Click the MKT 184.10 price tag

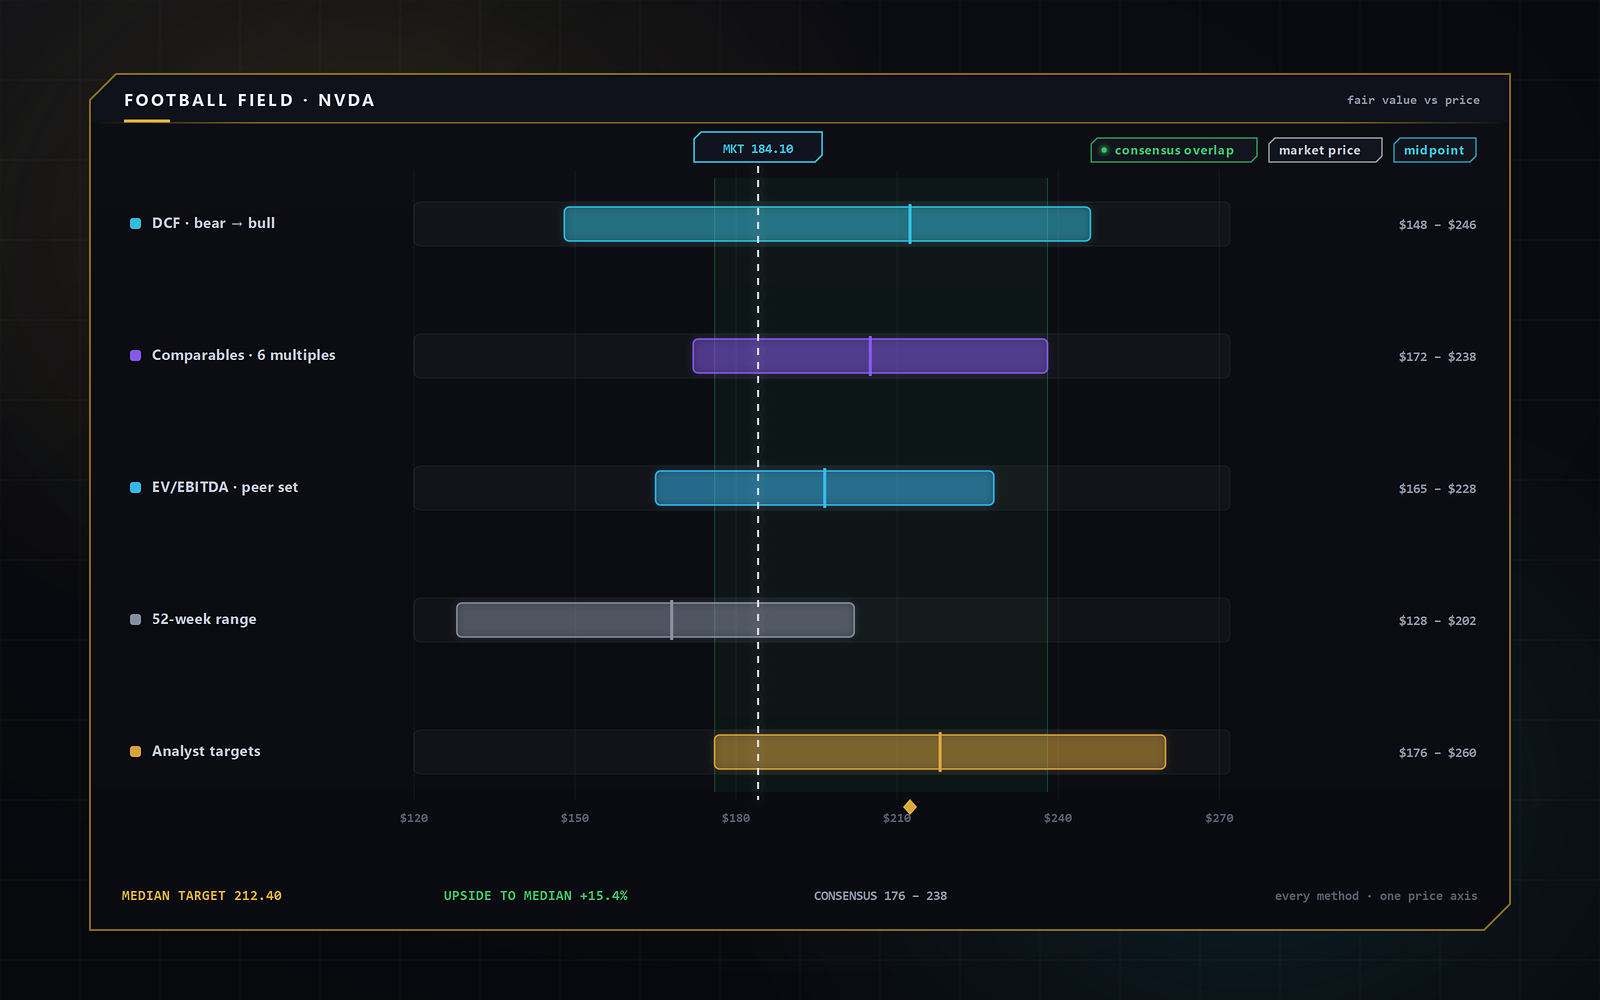[758, 148]
